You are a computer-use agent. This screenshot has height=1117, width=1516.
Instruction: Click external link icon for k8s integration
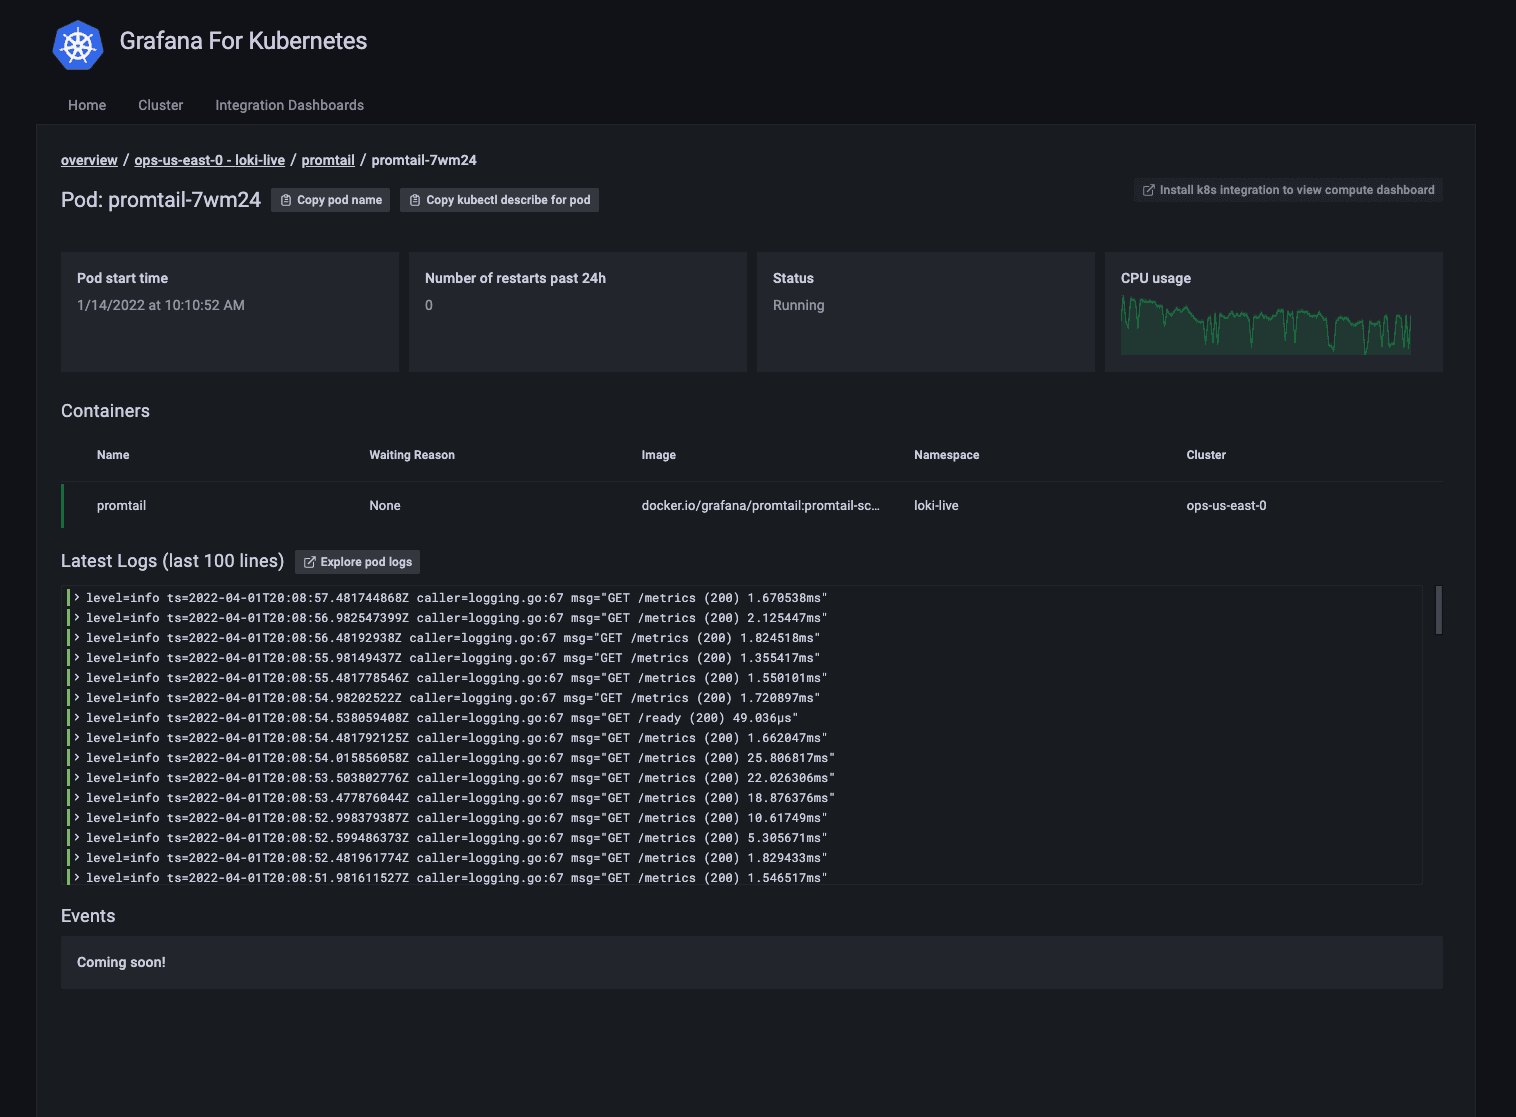tap(1149, 190)
